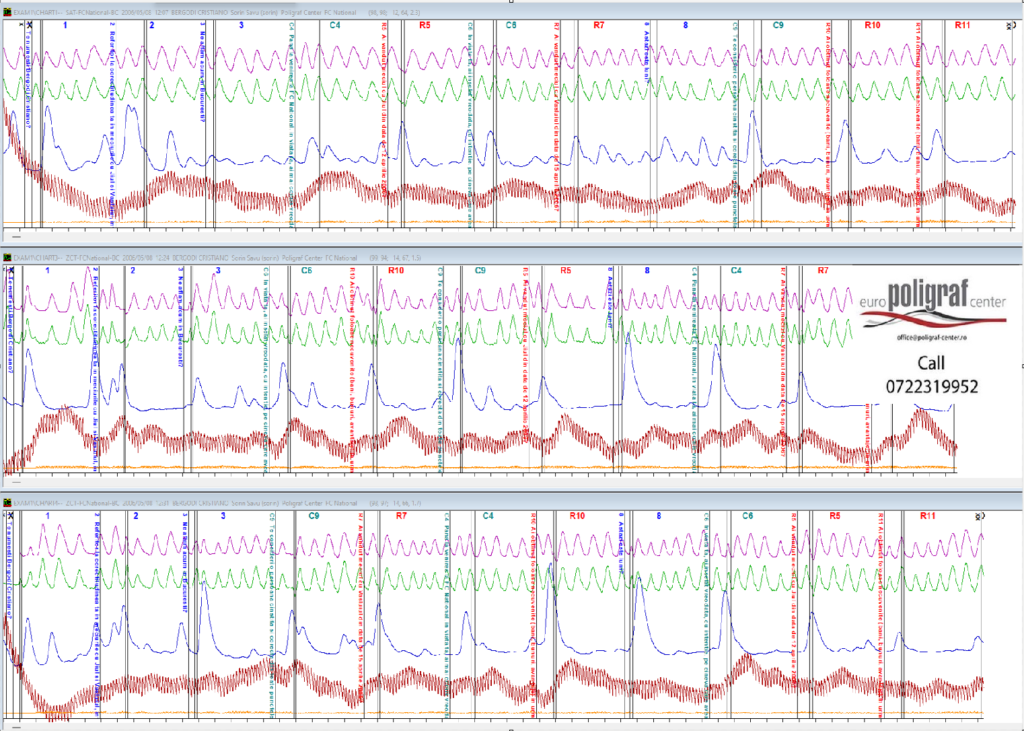Select question 8 marker in the 12:31 ZCT chart
Screen dimensions: 1024x731
click(658, 515)
